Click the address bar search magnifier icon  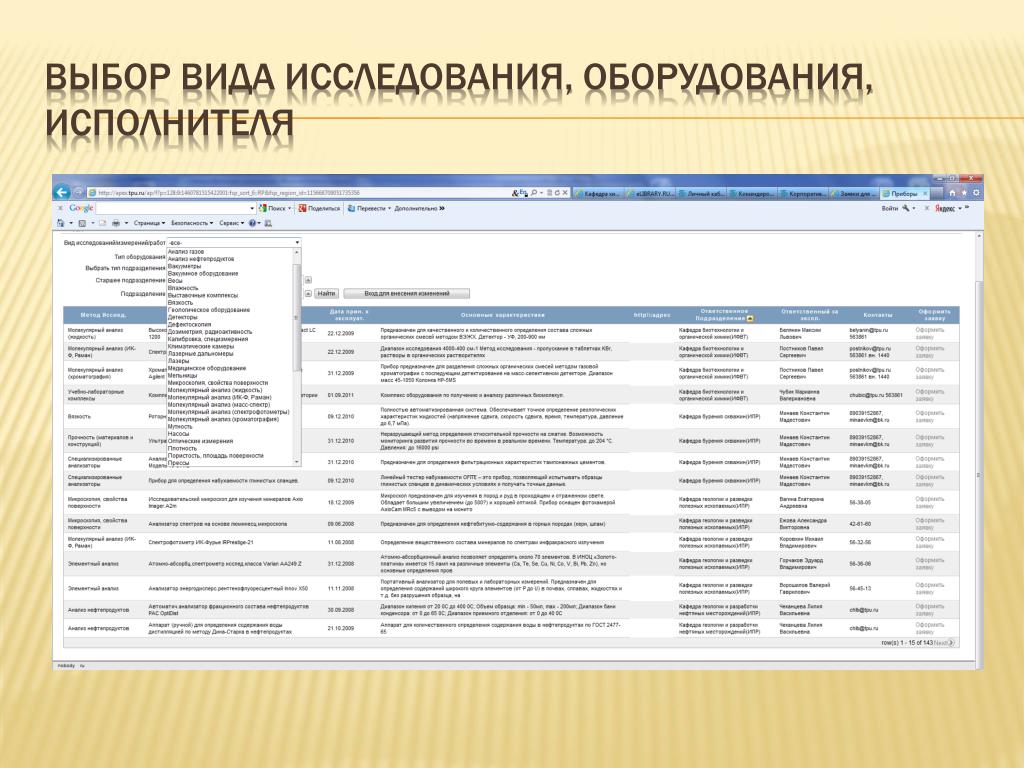pos(534,193)
